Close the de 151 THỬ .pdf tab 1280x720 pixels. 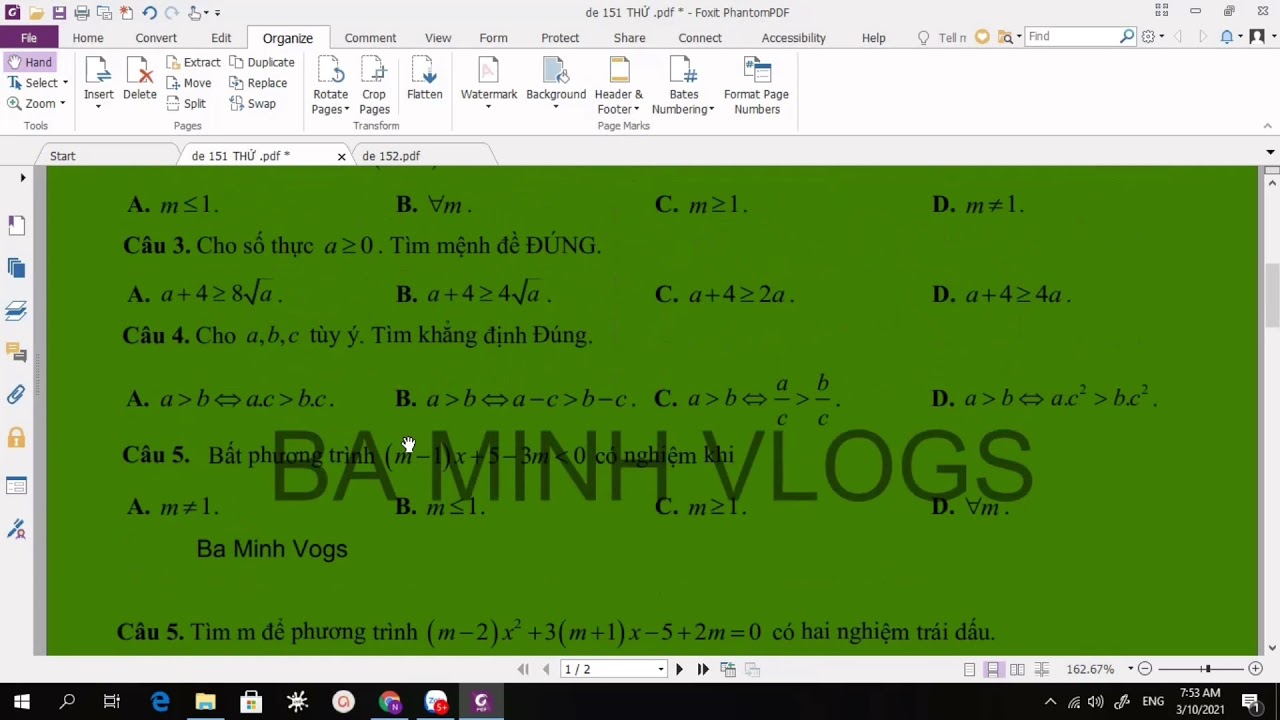point(341,157)
